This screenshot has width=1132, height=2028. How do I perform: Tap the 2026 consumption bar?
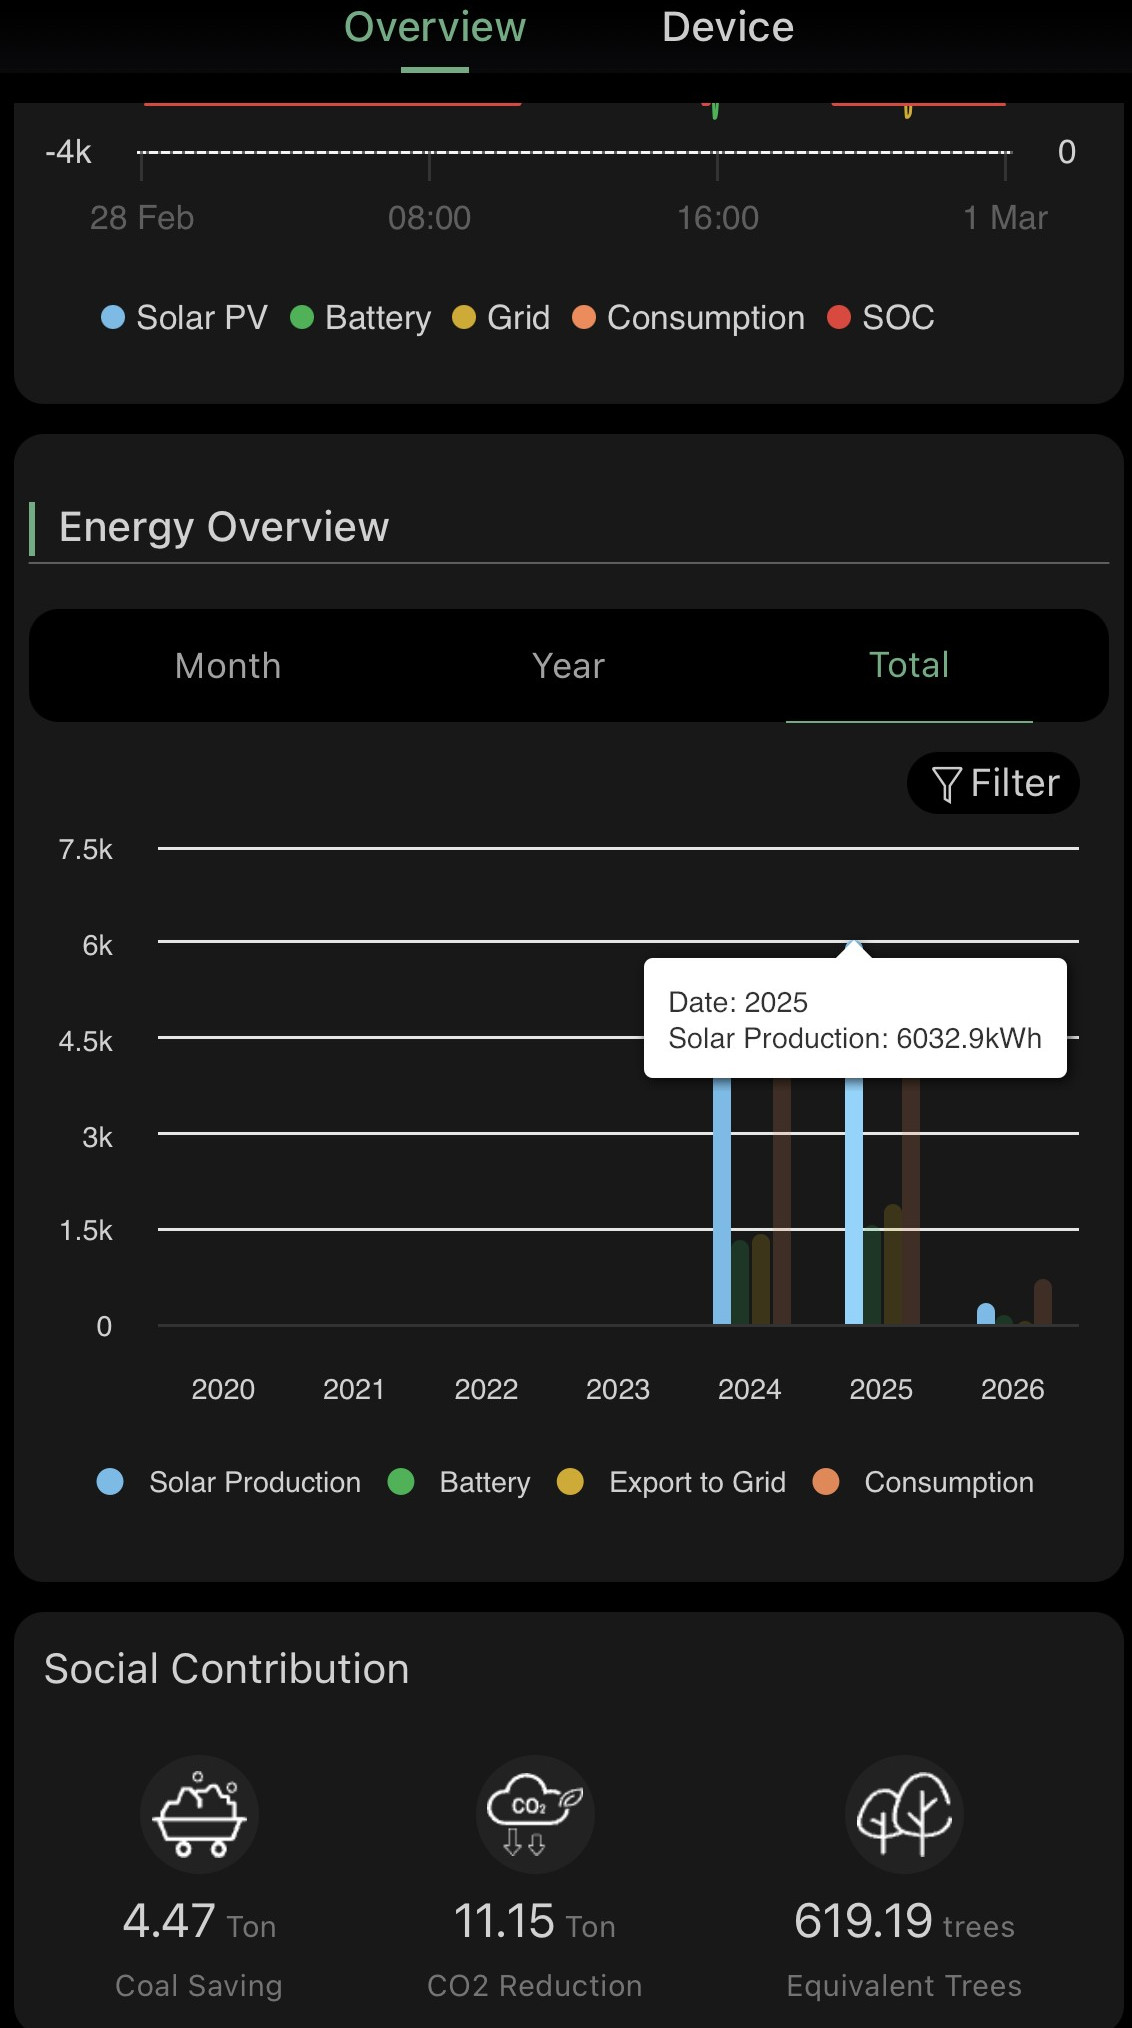click(x=1043, y=1302)
